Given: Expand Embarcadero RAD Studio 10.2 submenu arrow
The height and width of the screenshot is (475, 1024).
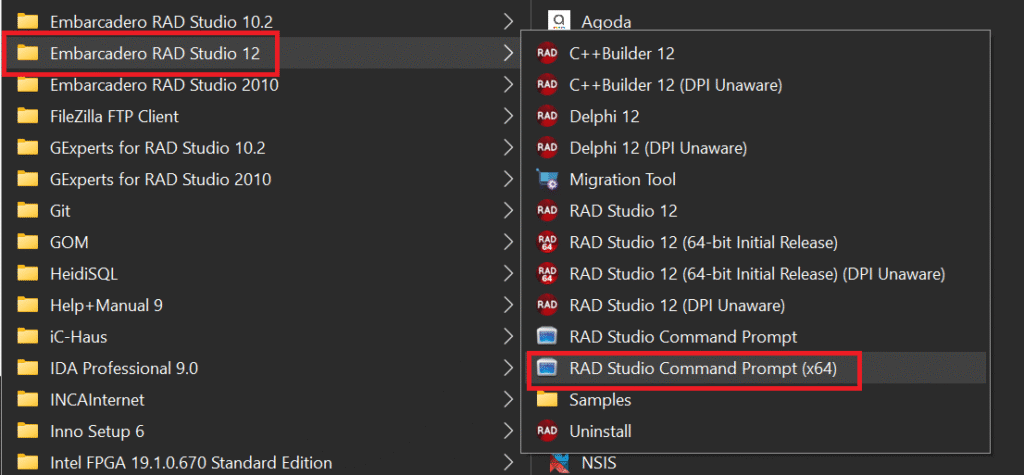Looking at the screenshot, I should [x=508, y=22].
